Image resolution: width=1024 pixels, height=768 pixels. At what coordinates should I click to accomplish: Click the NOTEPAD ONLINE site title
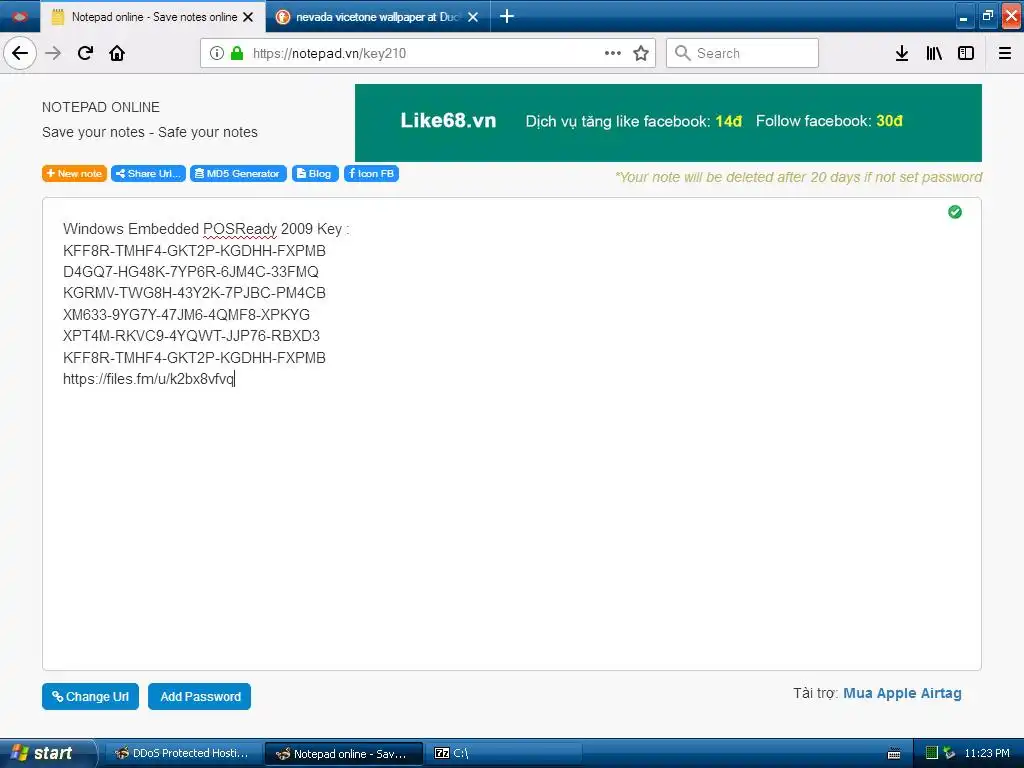(x=101, y=107)
